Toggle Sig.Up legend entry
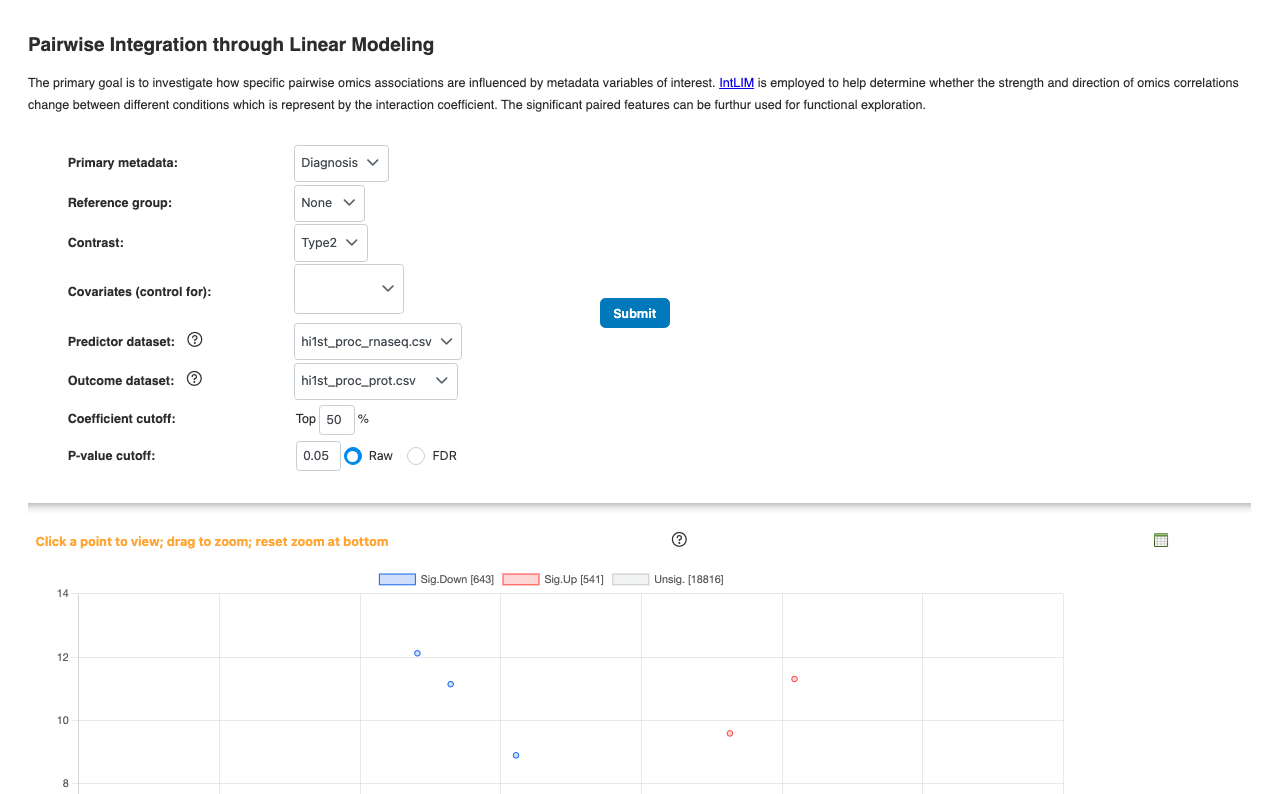 point(553,579)
